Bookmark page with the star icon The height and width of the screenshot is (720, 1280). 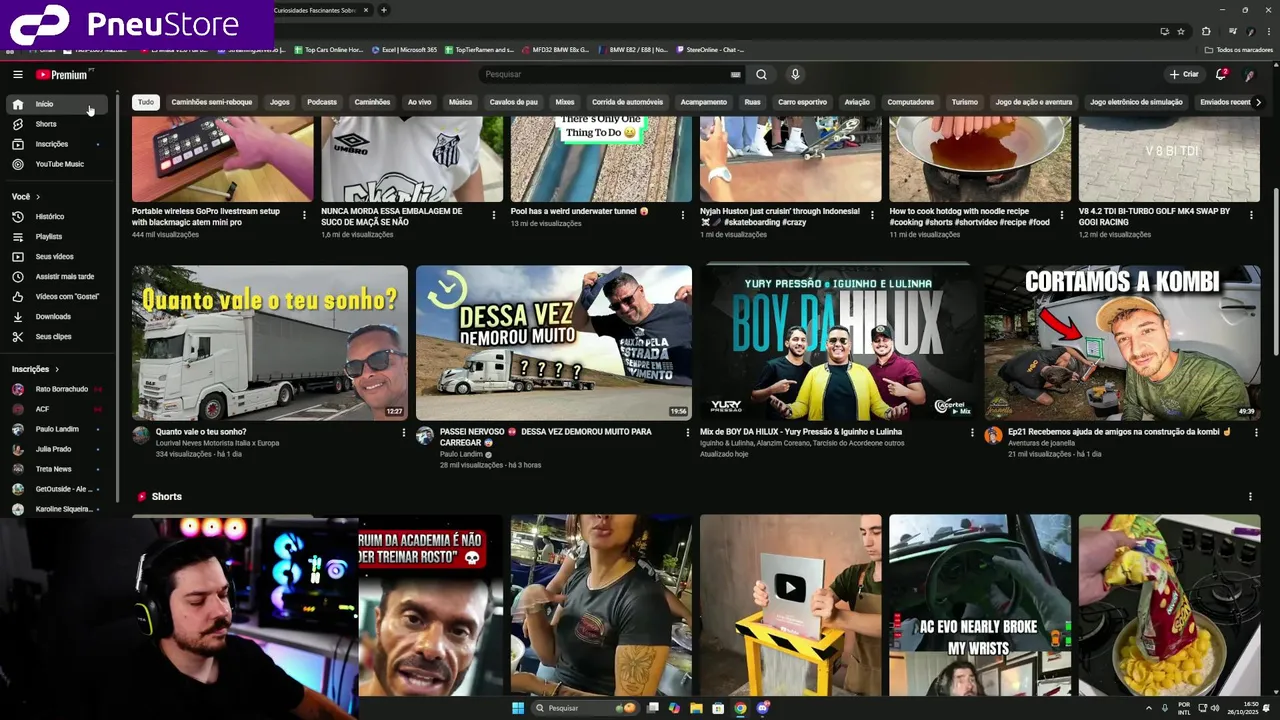1181,31
